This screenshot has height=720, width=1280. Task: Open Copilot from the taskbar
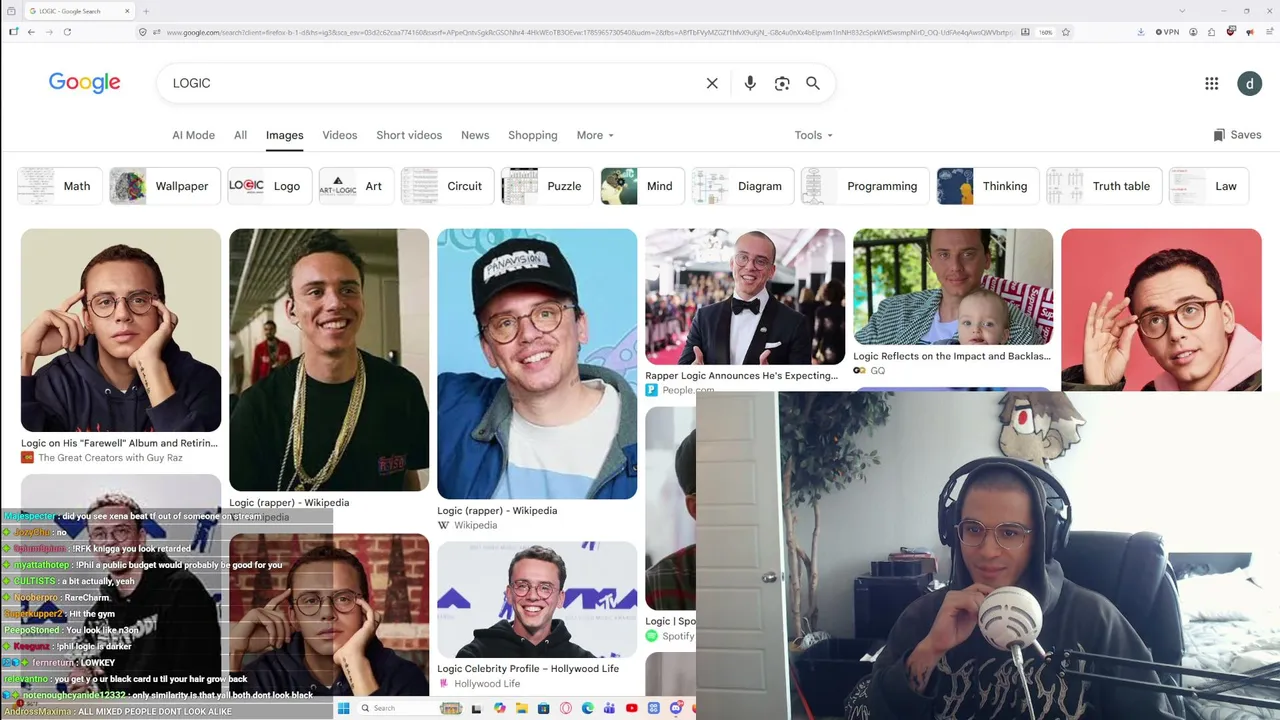500,708
